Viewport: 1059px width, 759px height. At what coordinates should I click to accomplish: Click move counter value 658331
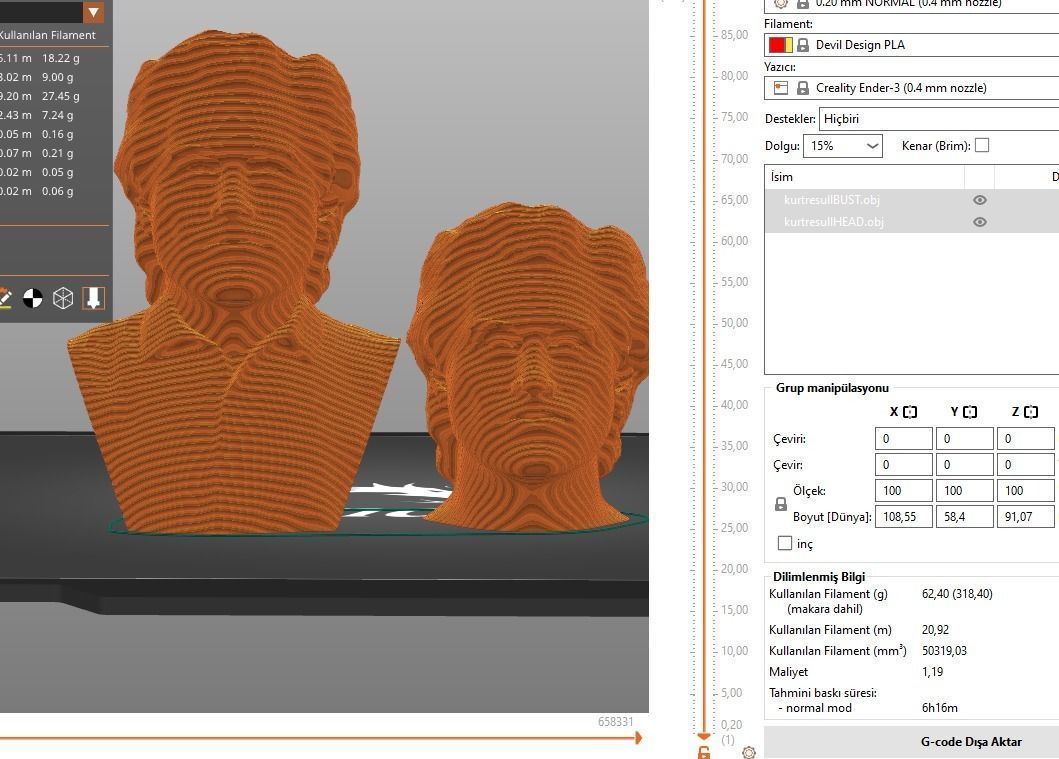click(x=615, y=722)
